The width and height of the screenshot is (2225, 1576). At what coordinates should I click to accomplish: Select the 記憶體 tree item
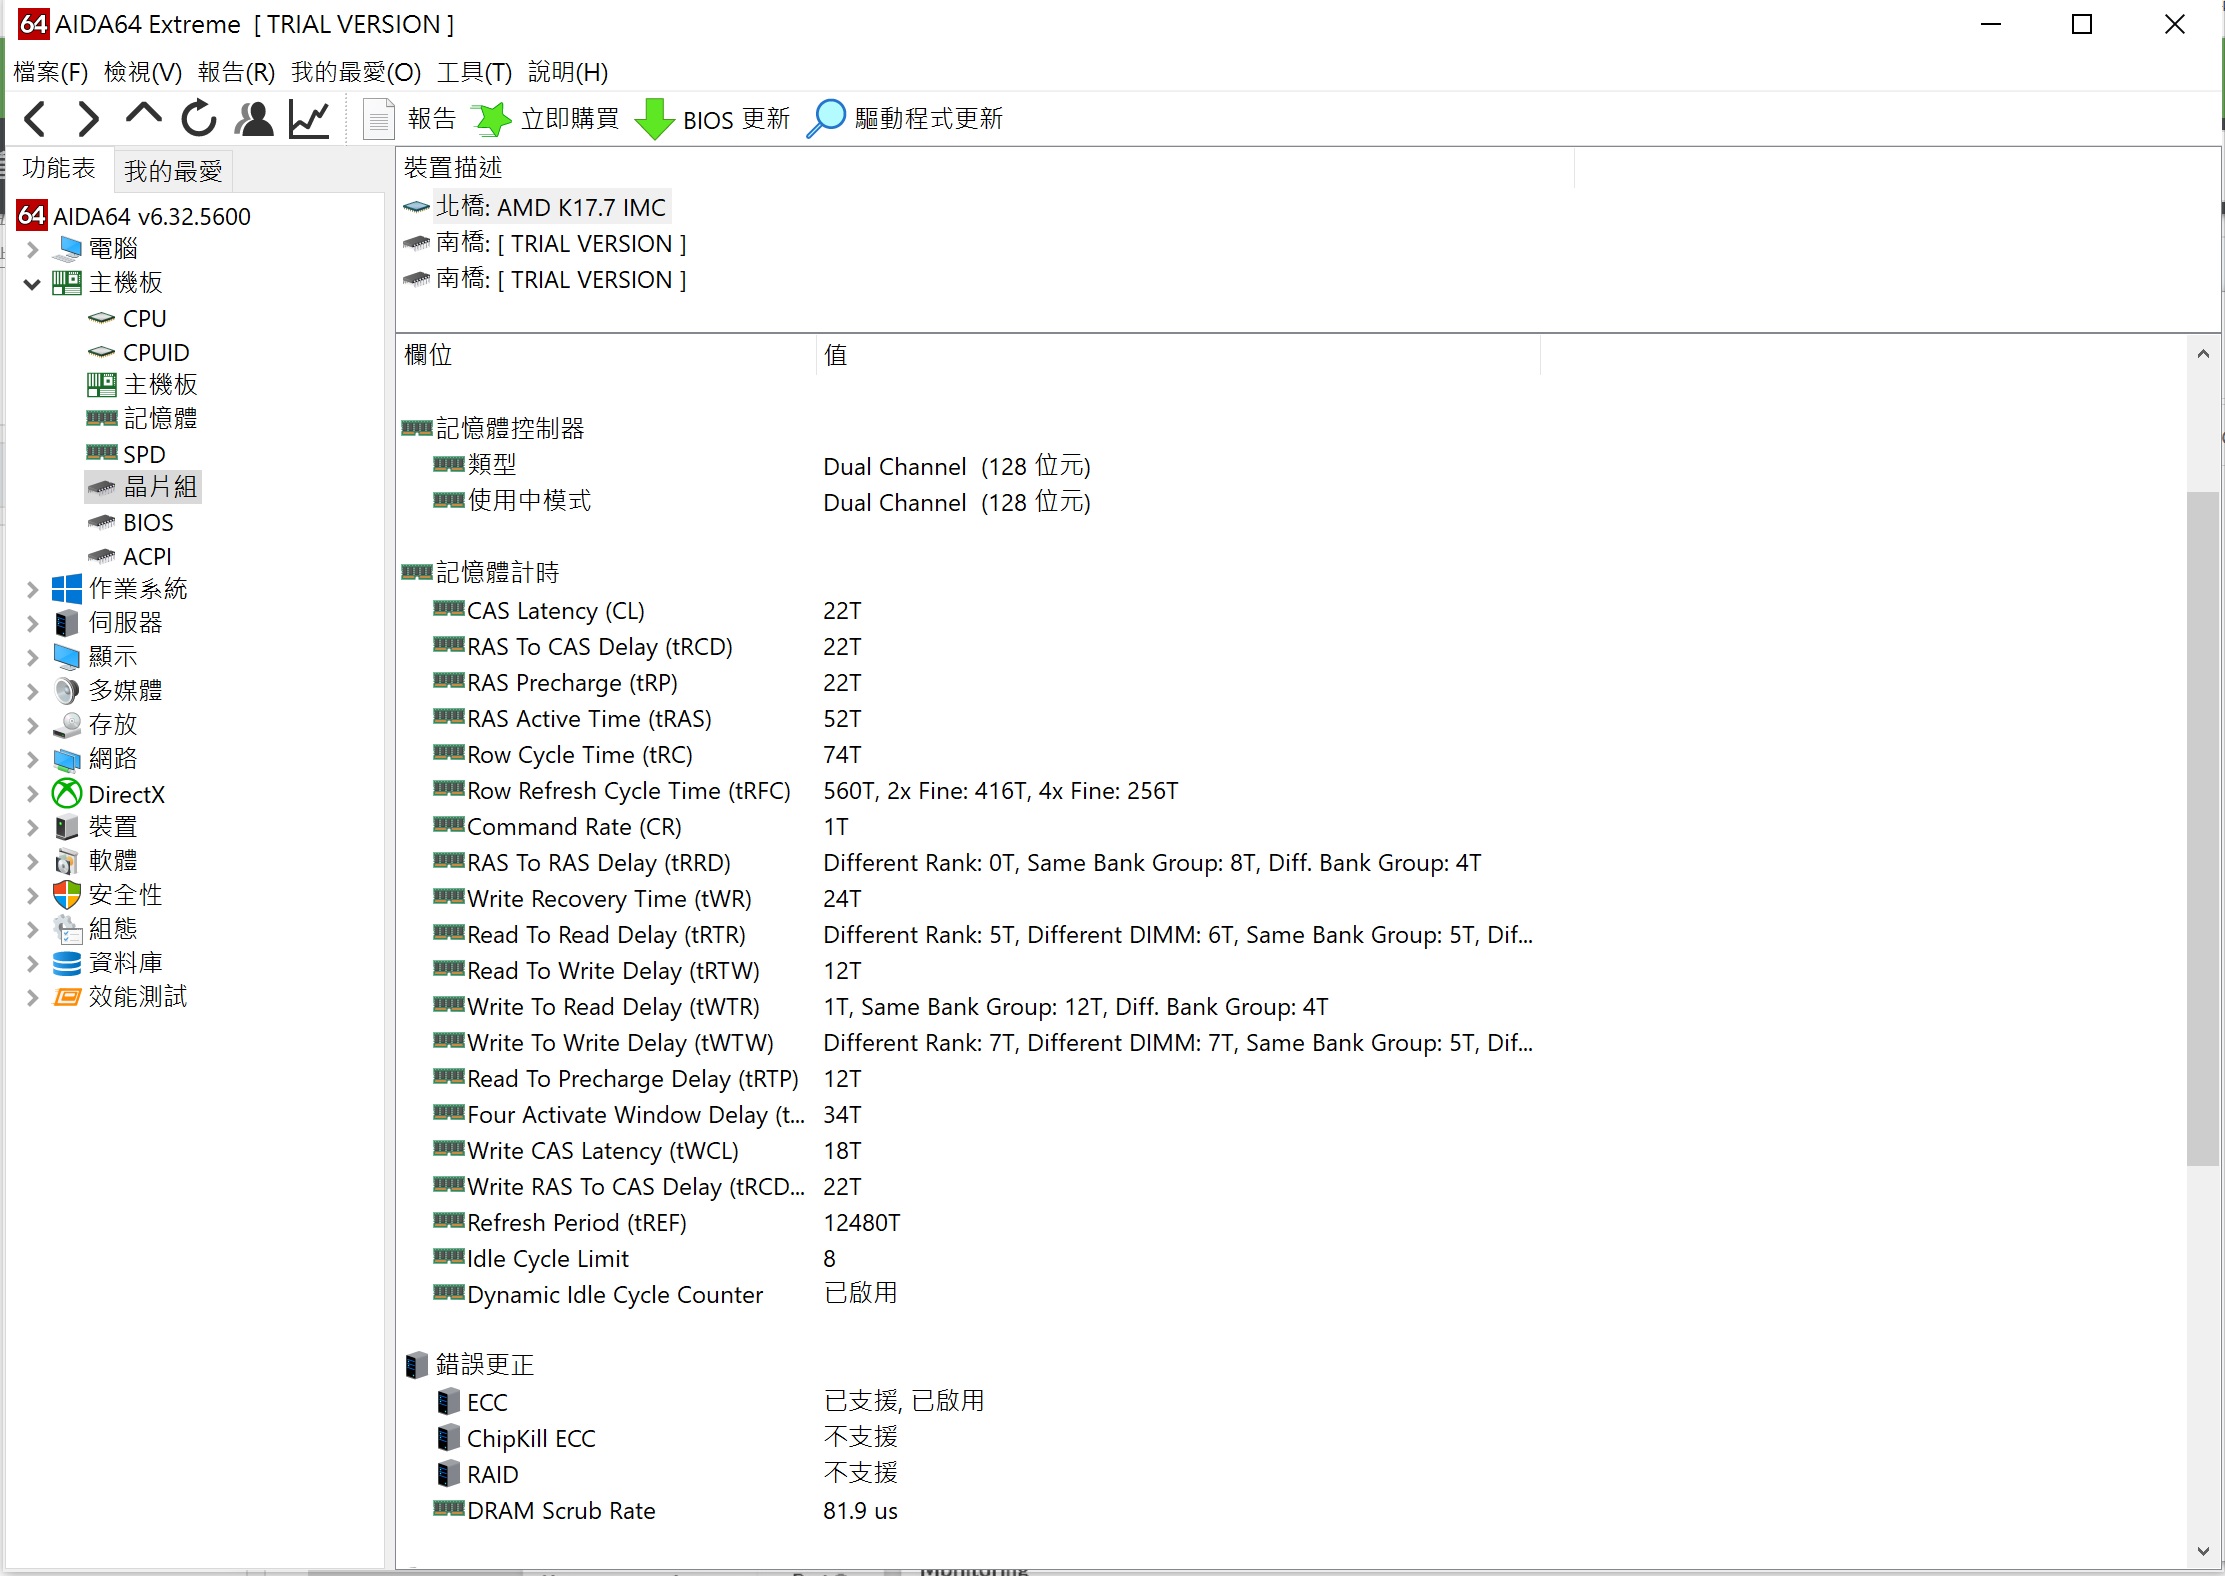point(160,419)
